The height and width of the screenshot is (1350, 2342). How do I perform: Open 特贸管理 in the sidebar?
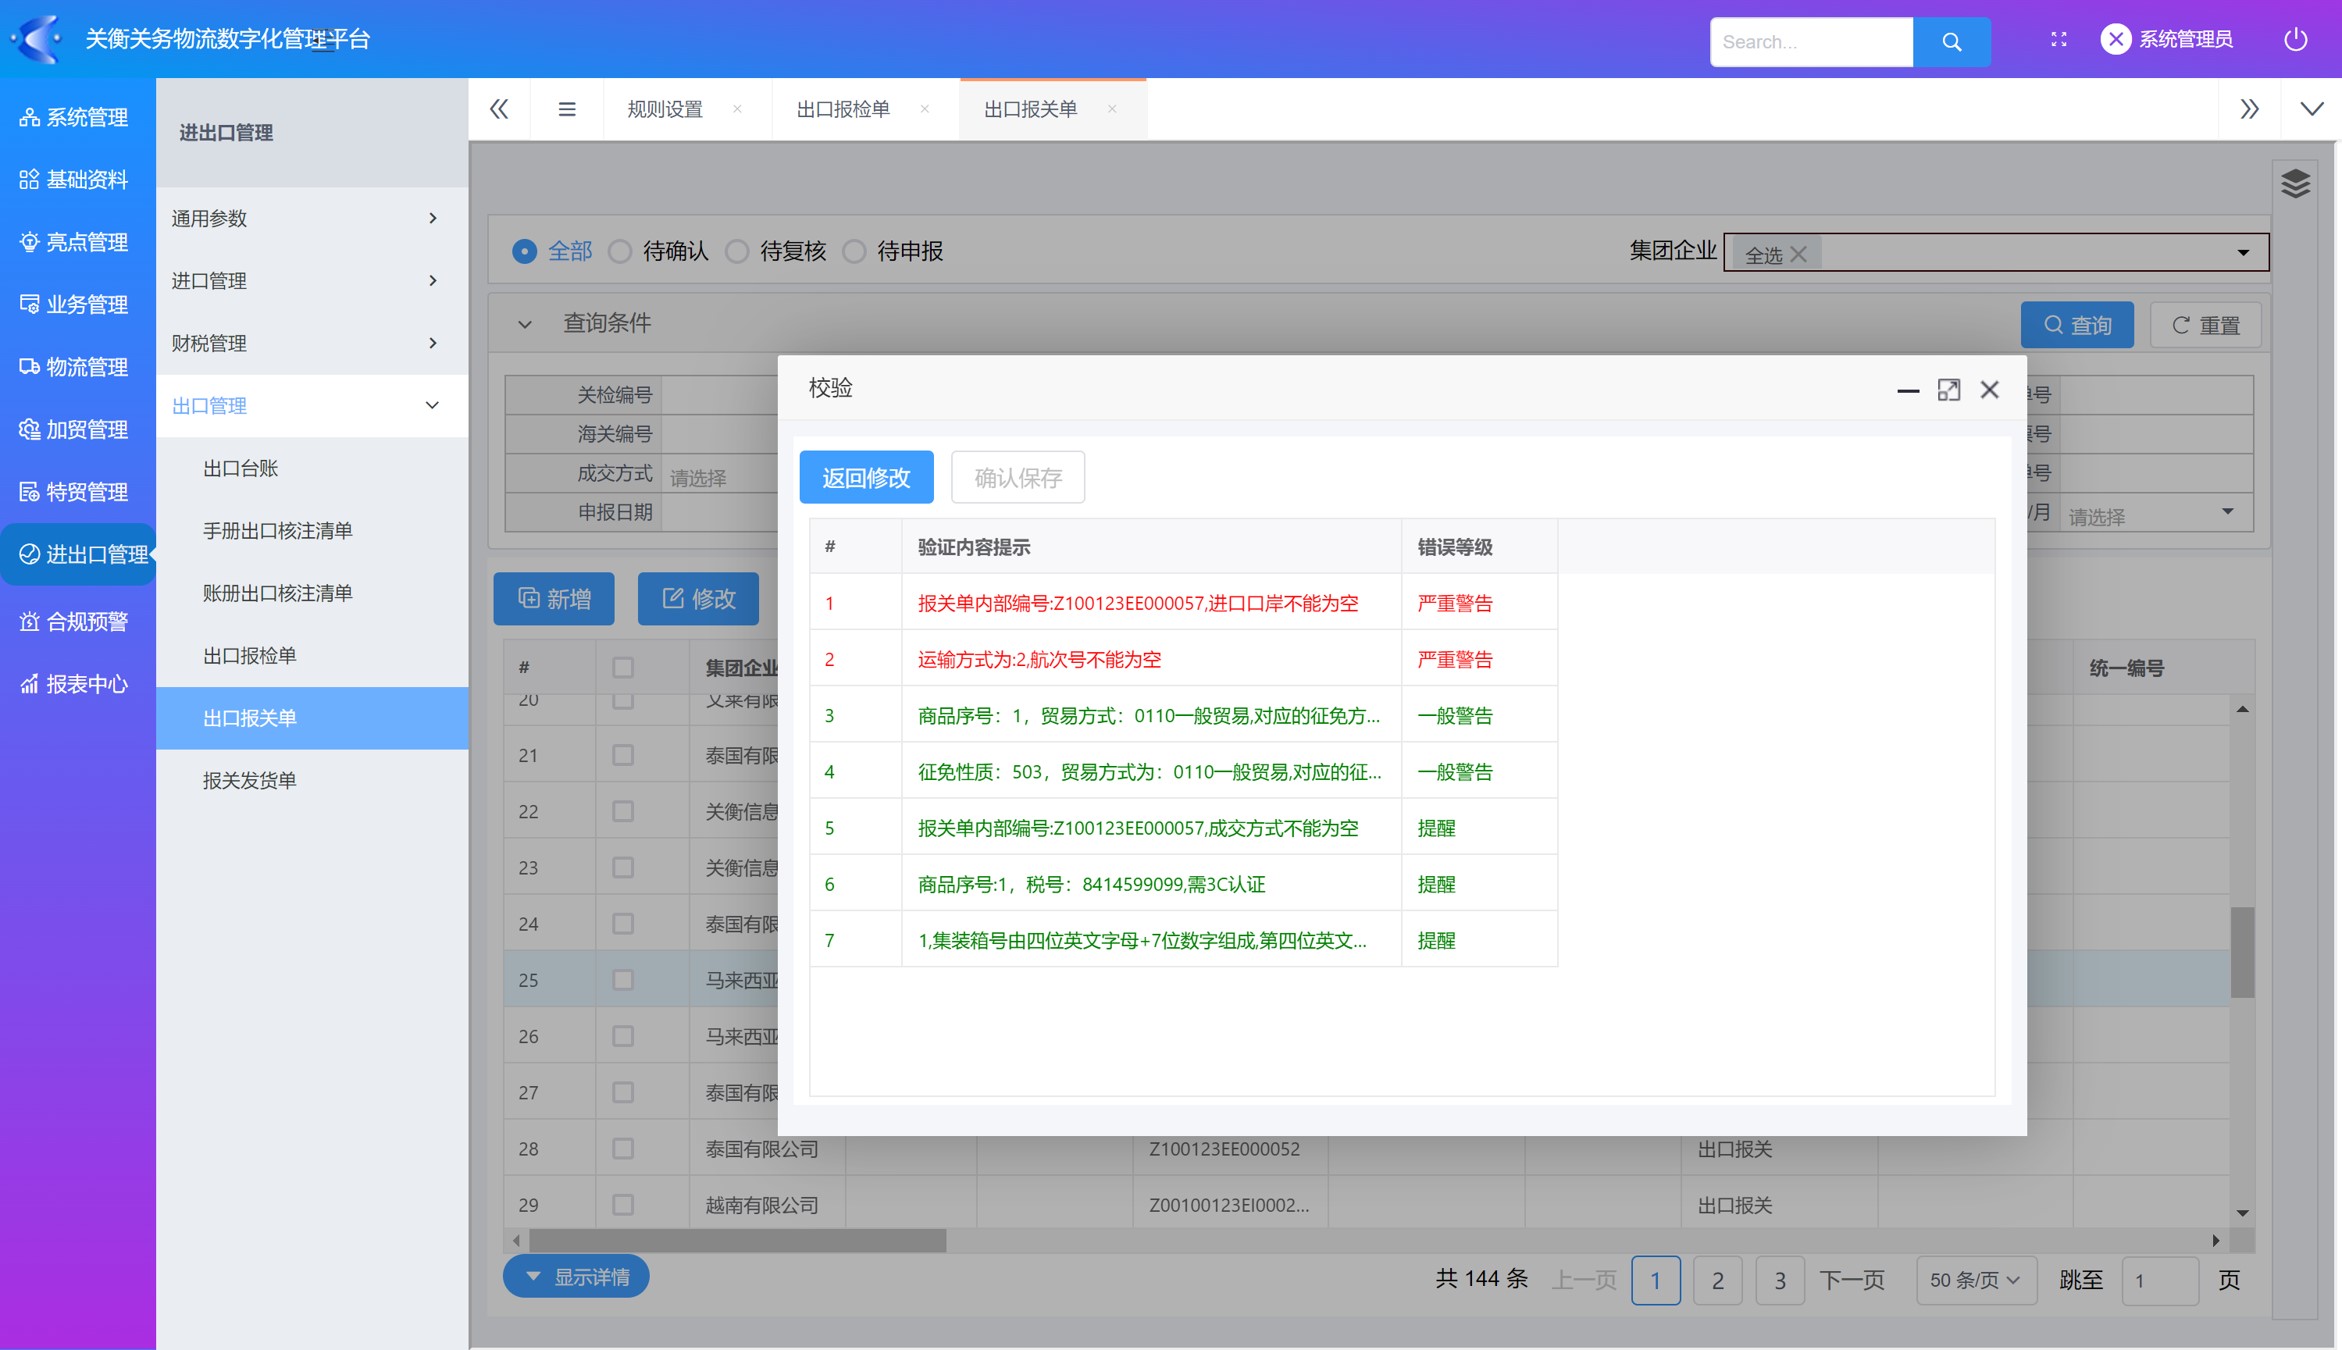click(75, 492)
